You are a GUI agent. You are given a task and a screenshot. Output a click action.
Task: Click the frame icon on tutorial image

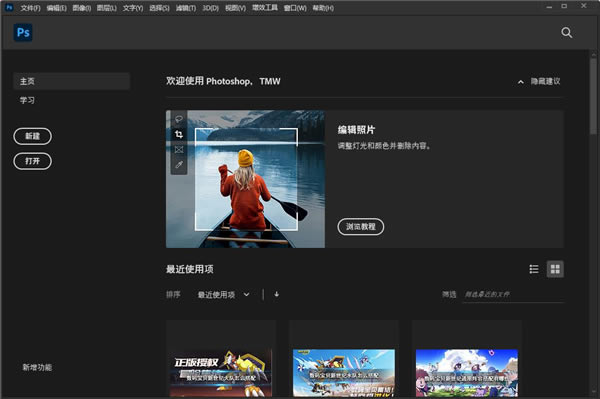click(179, 150)
